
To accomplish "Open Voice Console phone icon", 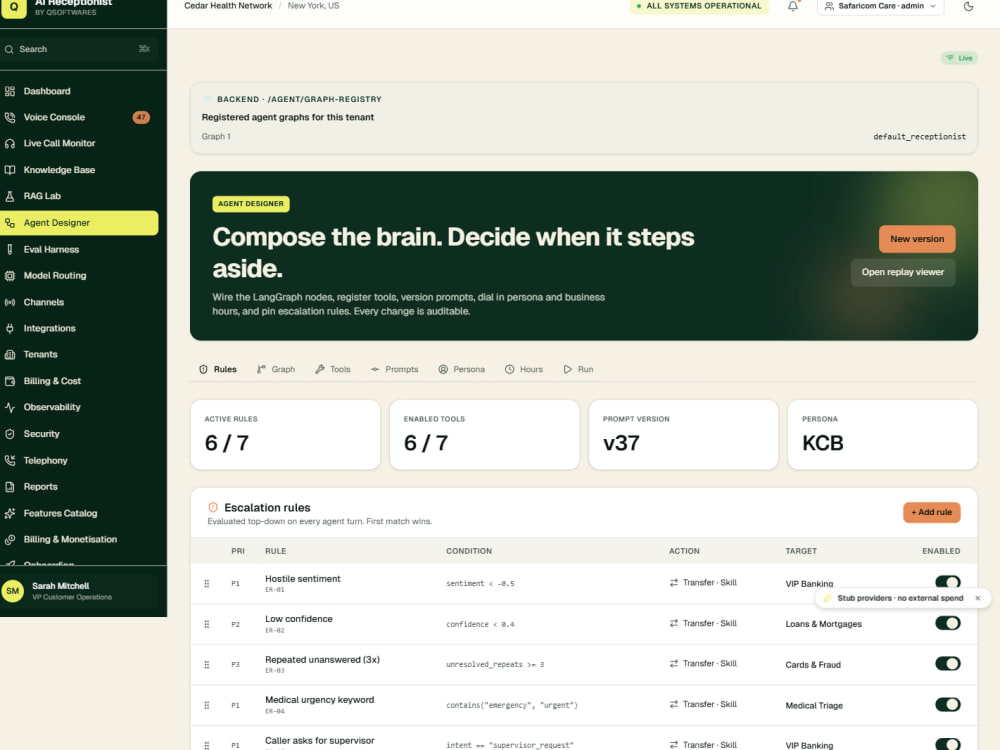I will point(10,117).
